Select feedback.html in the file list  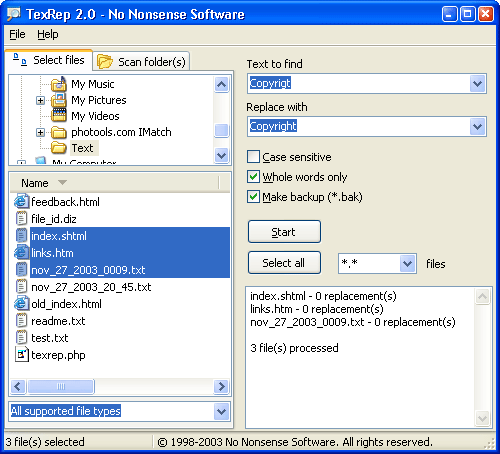click(65, 202)
